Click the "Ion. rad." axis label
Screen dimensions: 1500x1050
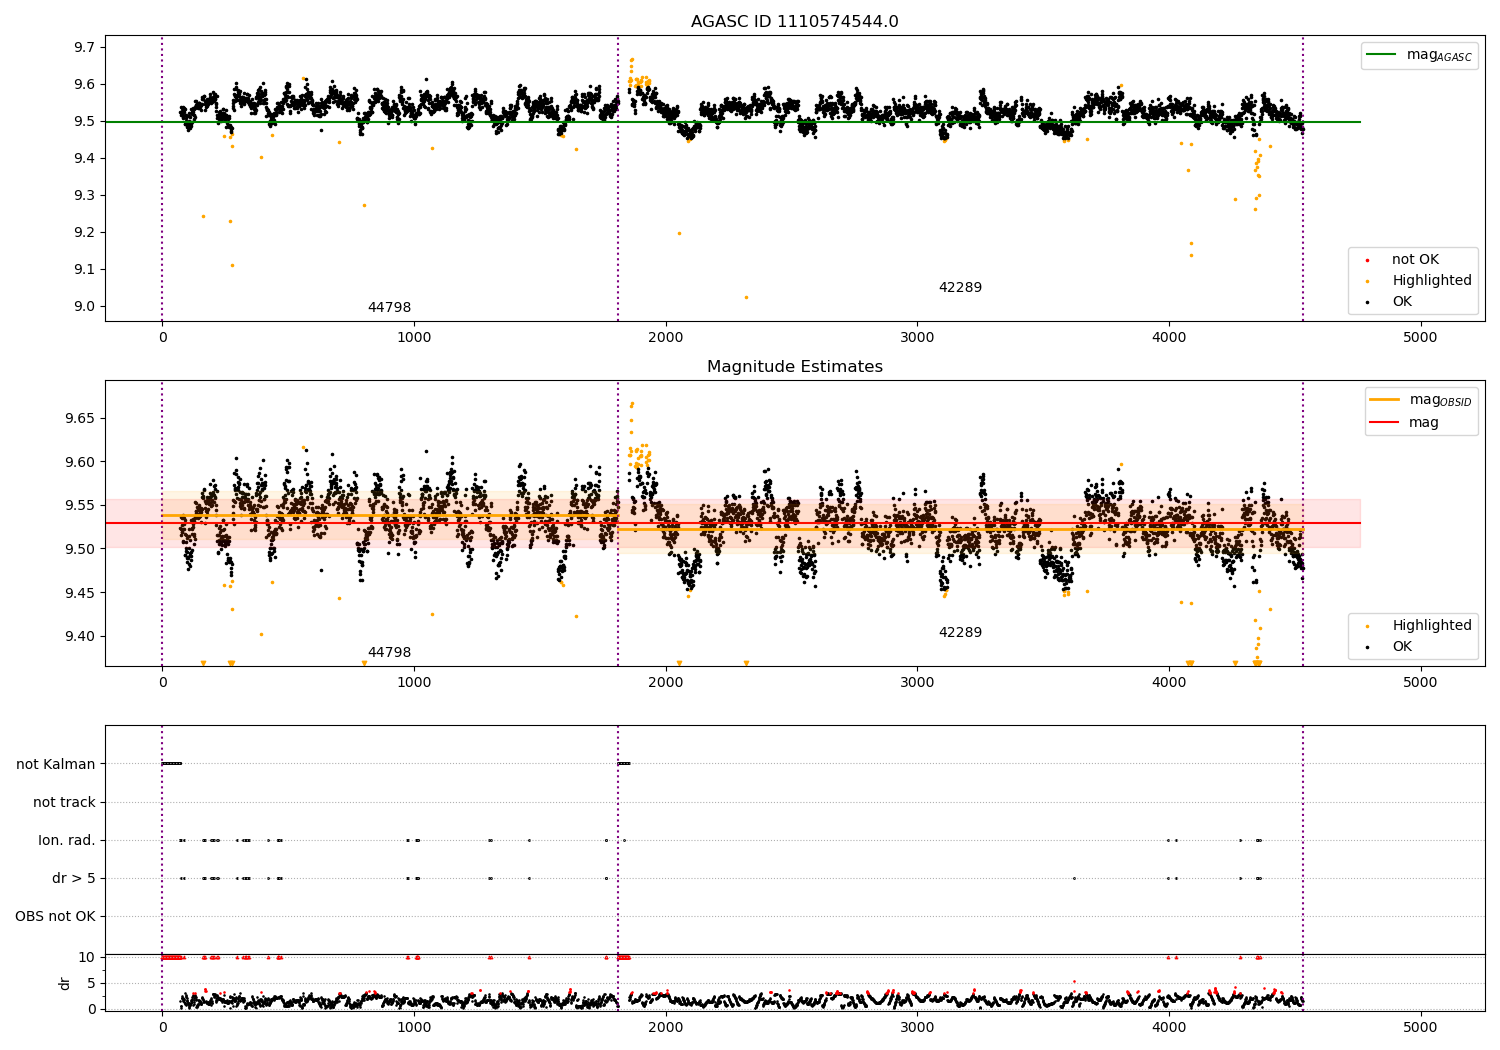pos(67,840)
